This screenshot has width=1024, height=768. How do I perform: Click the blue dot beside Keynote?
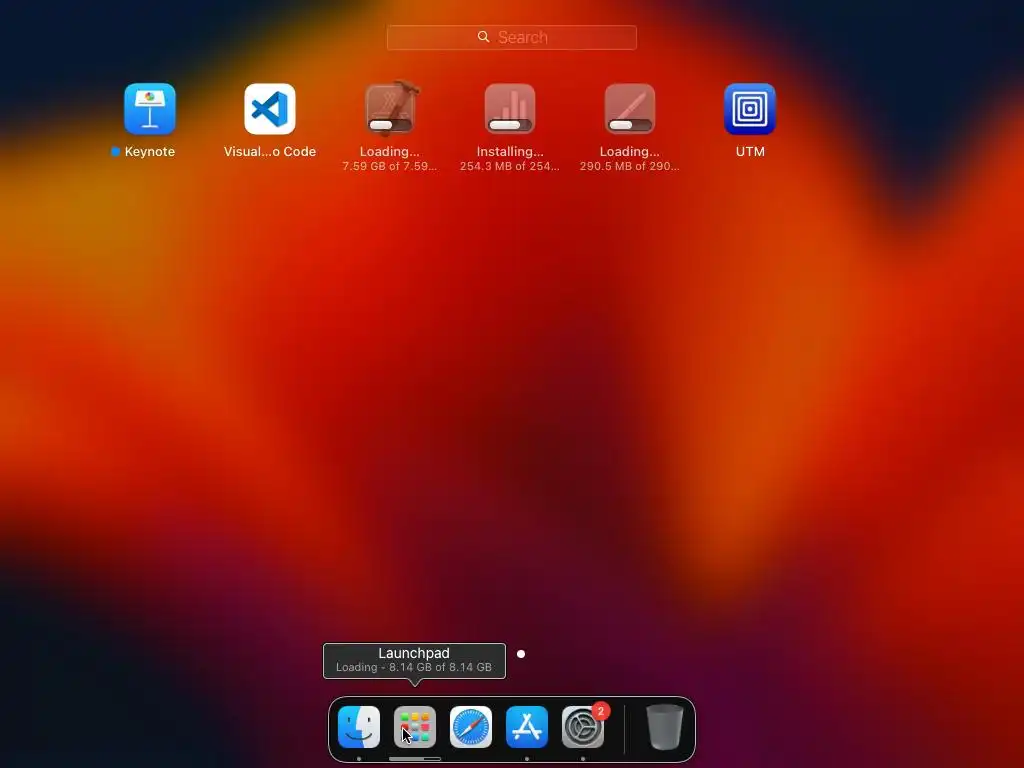pyautogui.click(x=116, y=152)
